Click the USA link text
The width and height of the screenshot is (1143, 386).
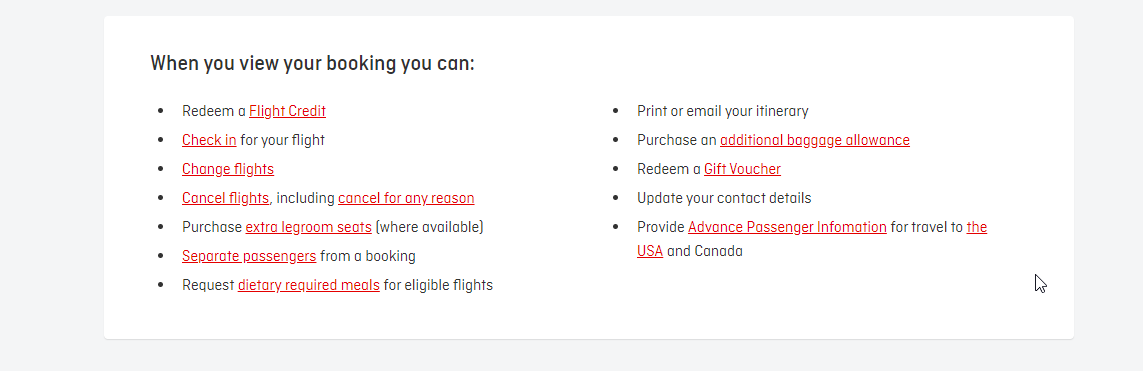(x=649, y=252)
